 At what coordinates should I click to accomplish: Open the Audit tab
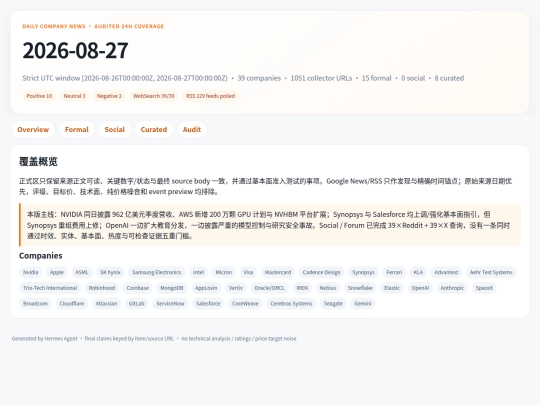pos(192,129)
